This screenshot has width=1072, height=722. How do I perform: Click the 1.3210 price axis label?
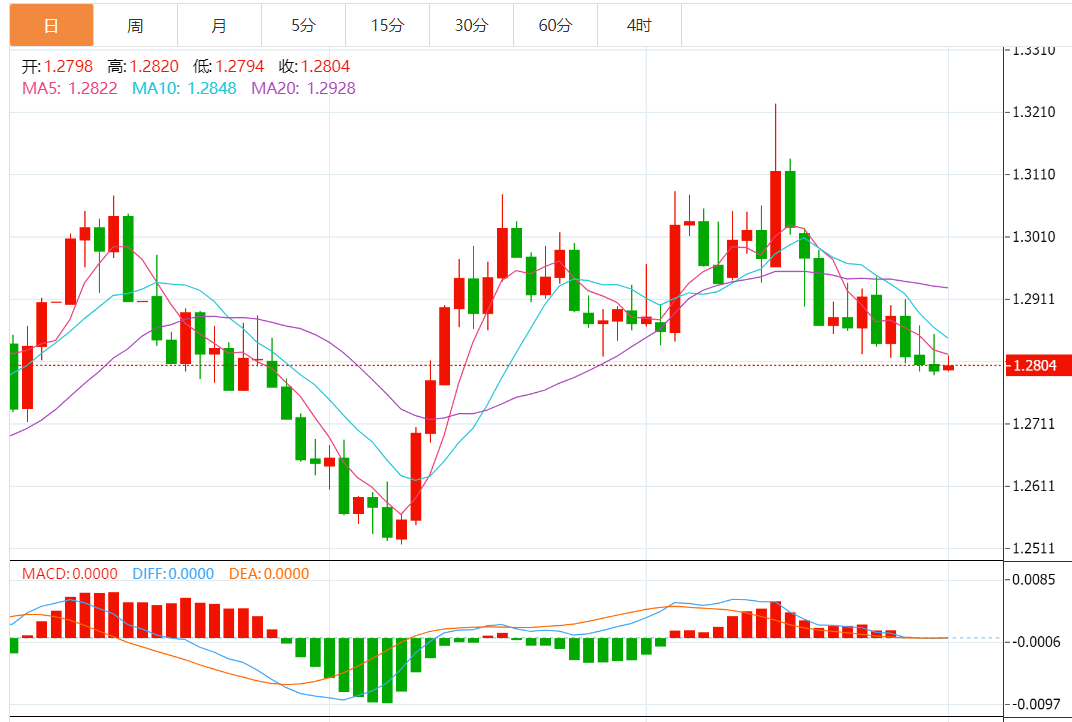coord(1034,112)
